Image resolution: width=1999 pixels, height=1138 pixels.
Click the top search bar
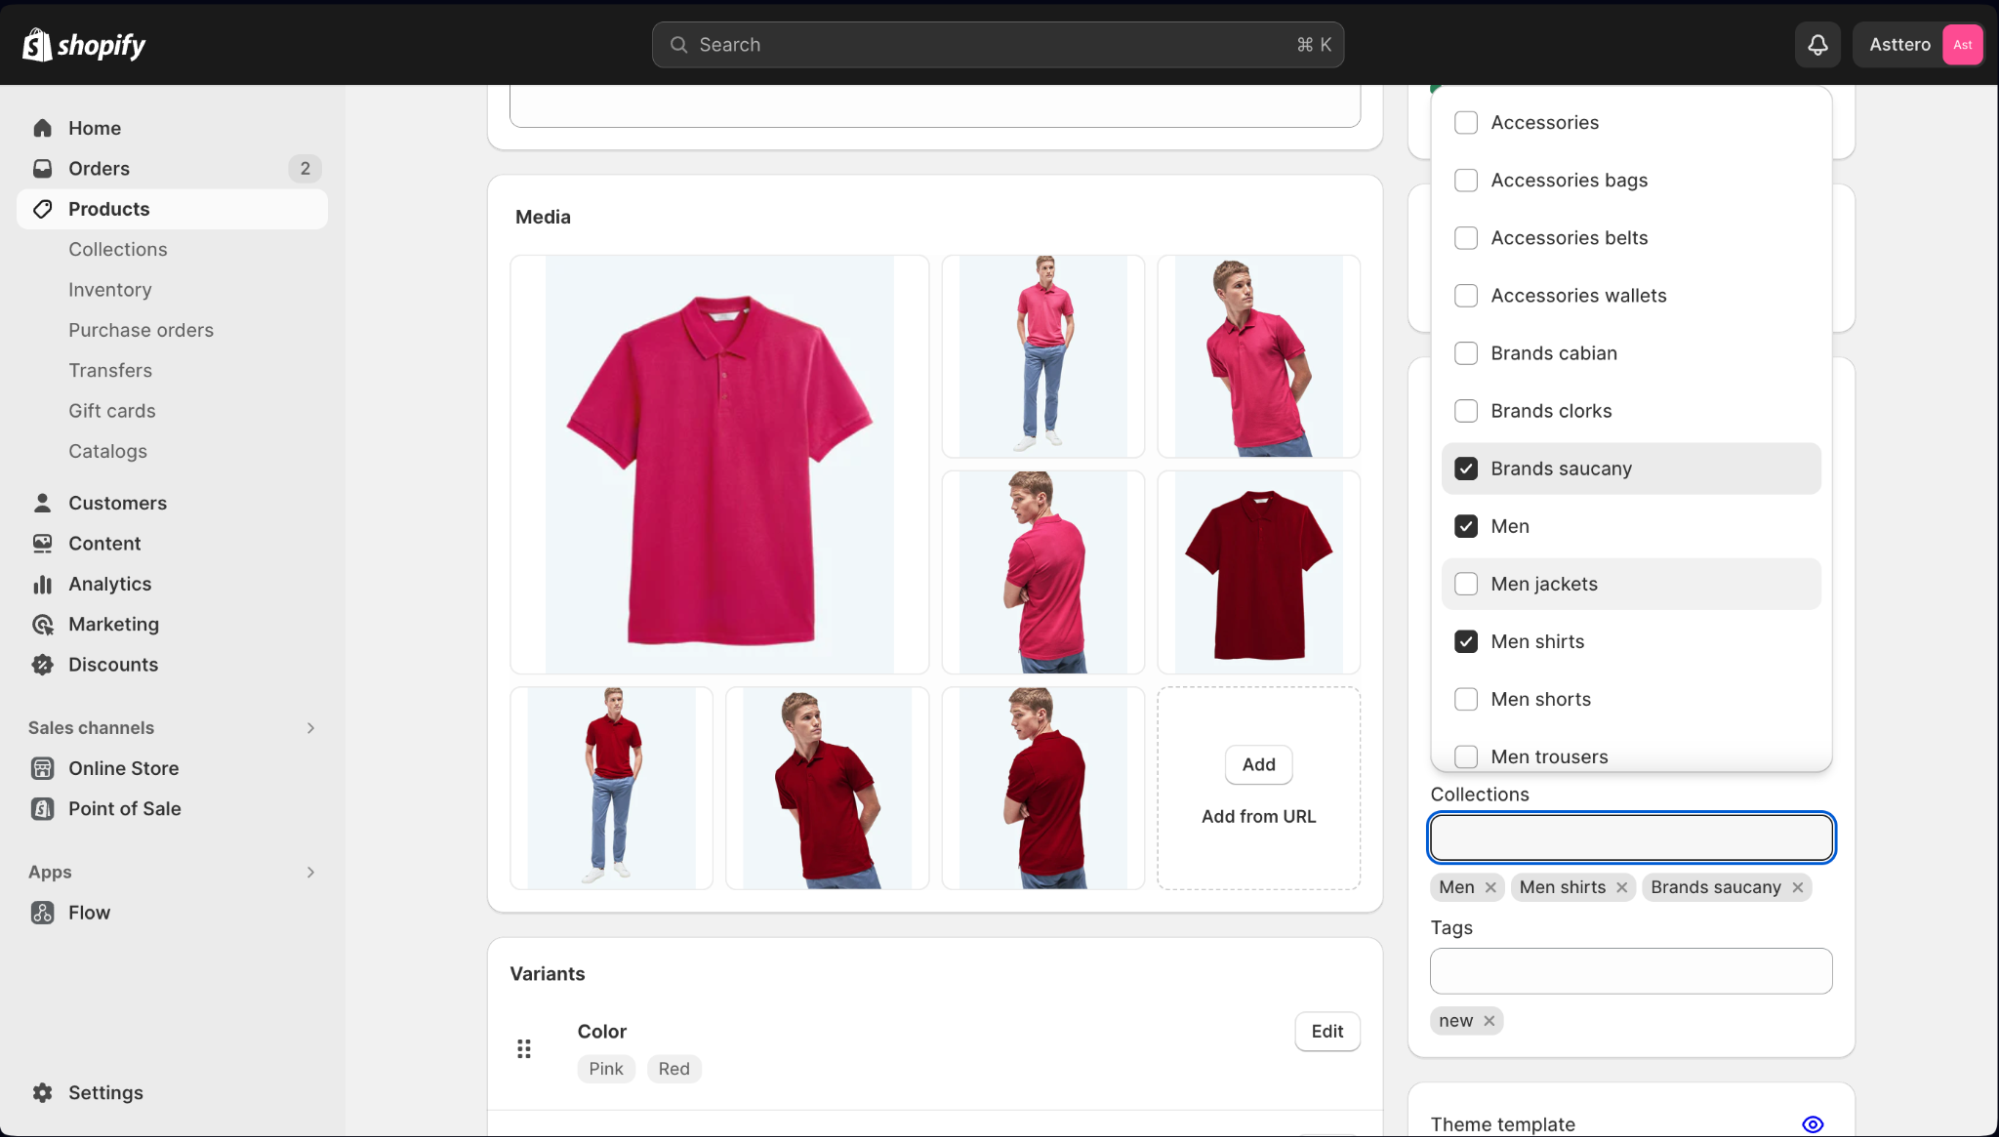click(x=997, y=45)
